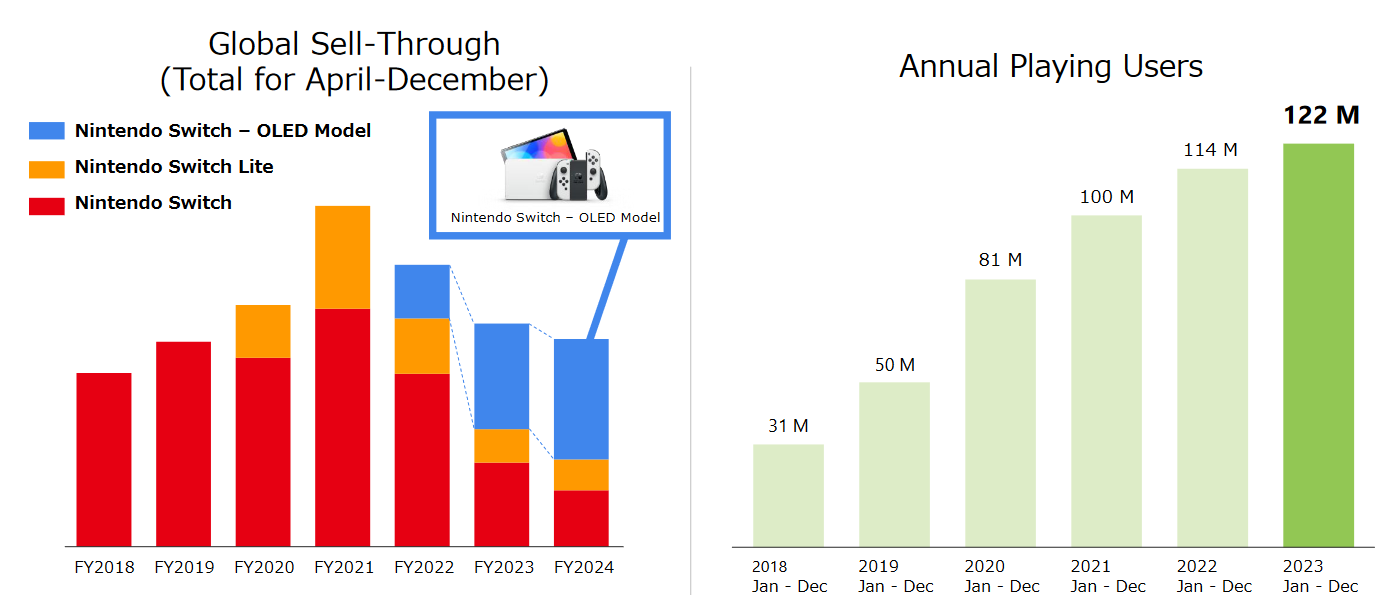Screen dimensions: 1396x595
Task: Select the orange segment of the FY2023 bar
Action: (x=502, y=446)
